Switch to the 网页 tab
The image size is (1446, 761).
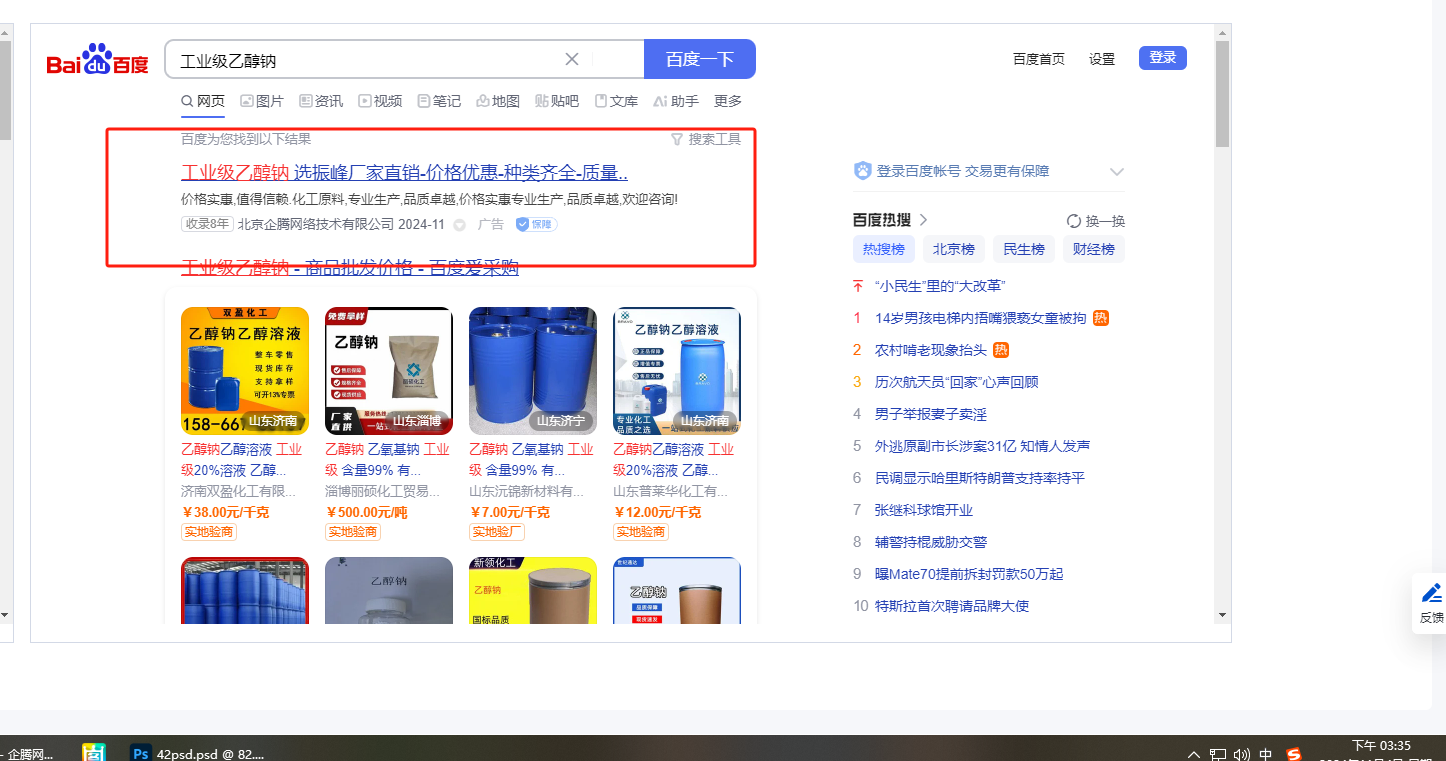click(203, 101)
